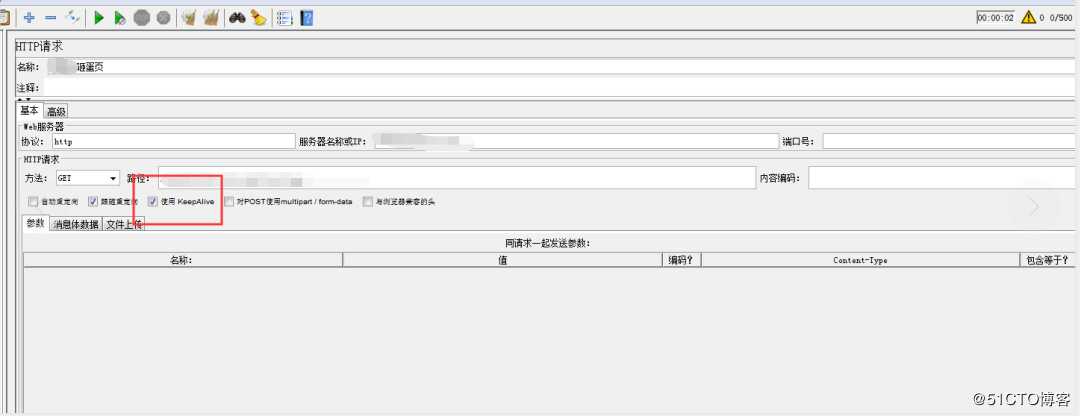This screenshot has width=1080, height=416.
Task: Click the Content-Type column header
Action: click(x=860, y=260)
